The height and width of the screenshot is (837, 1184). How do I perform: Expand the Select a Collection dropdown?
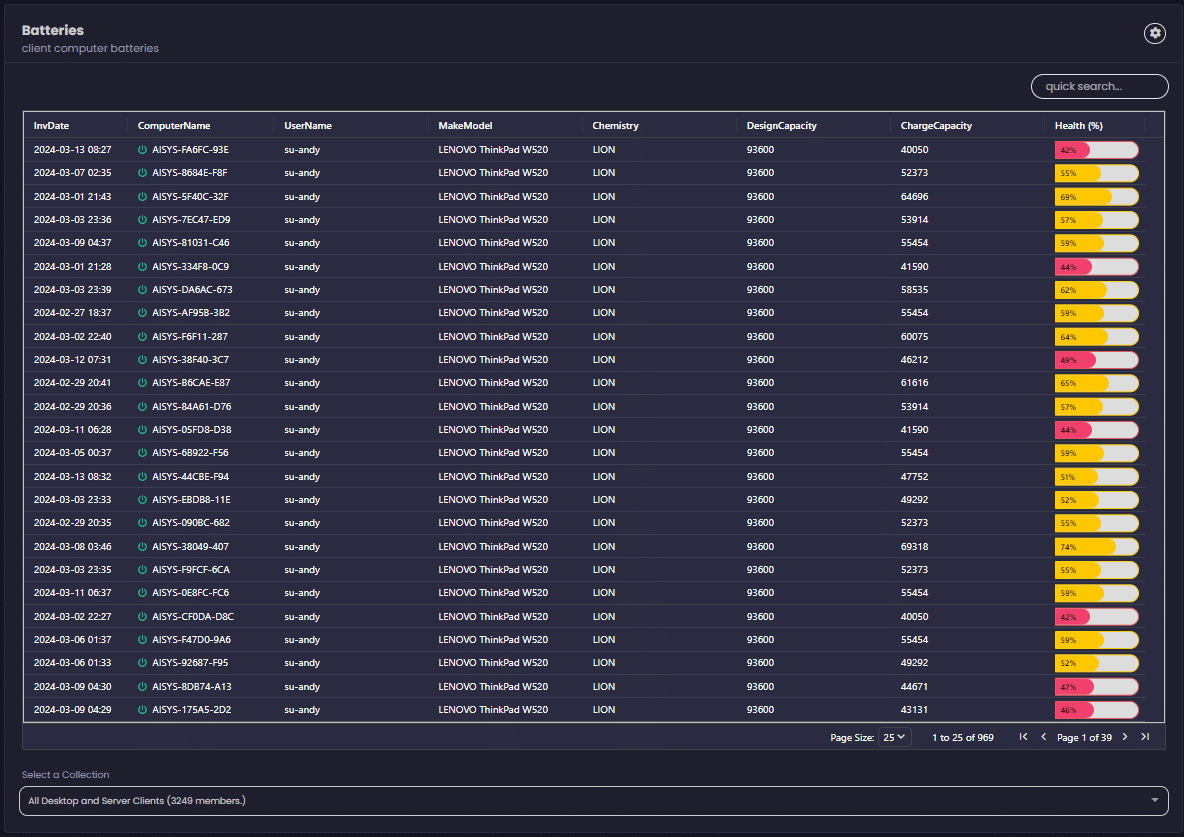coord(593,801)
